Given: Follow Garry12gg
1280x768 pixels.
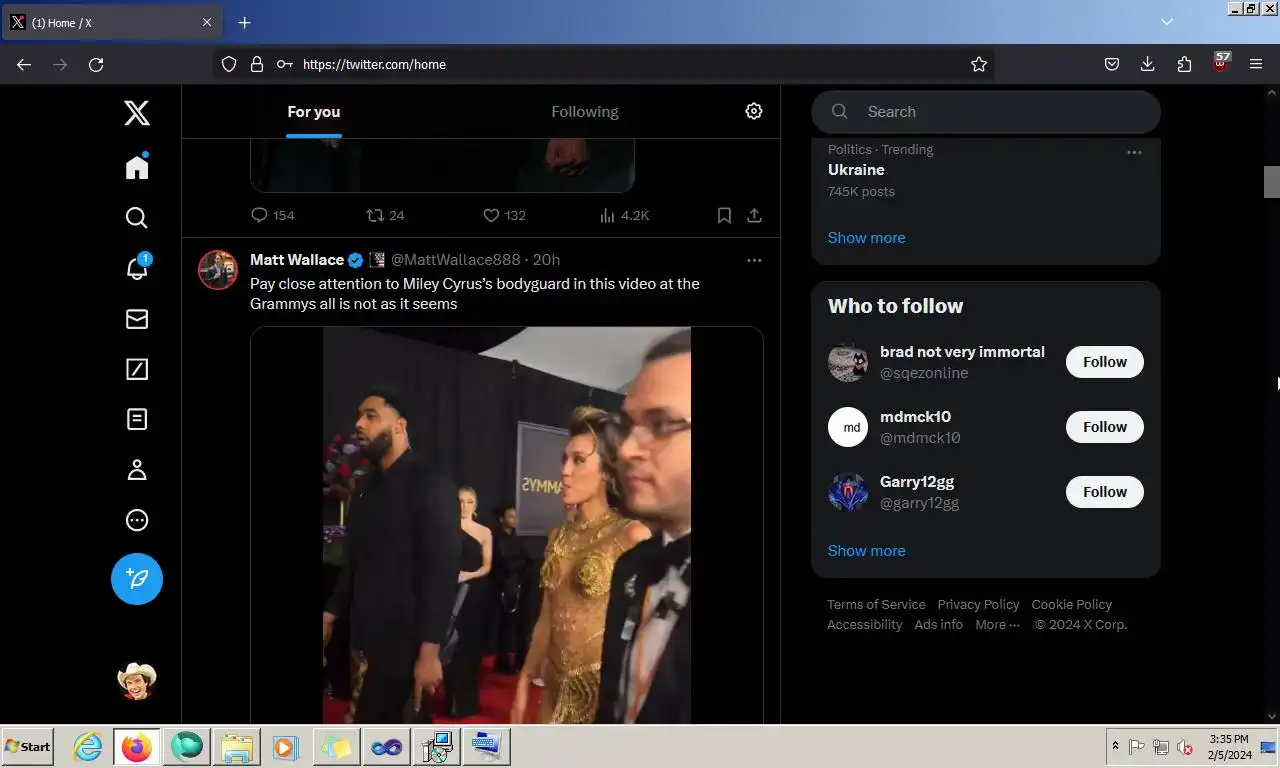Looking at the screenshot, I should [1105, 492].
